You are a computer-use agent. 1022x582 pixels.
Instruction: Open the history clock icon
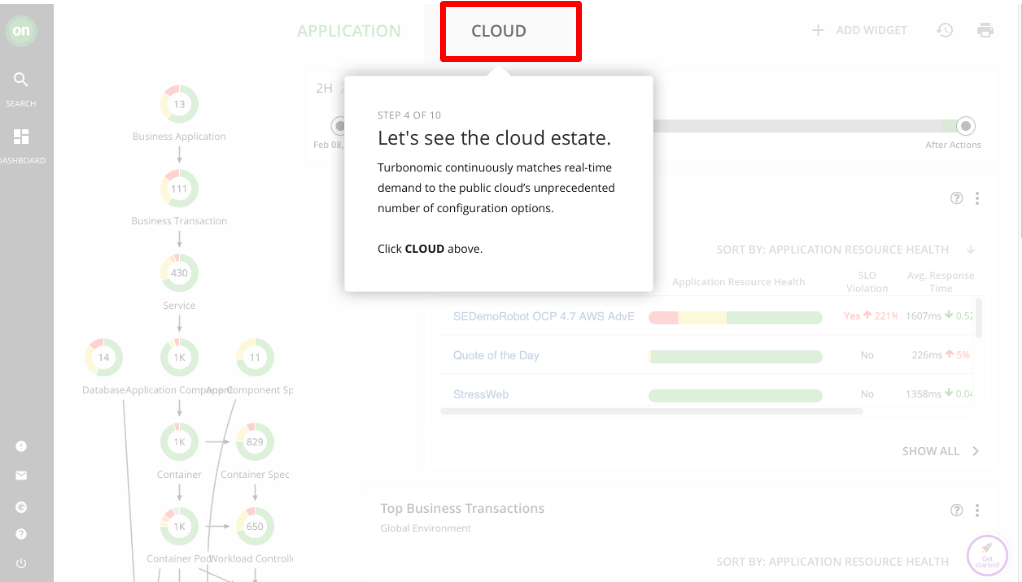pos(944,30)
